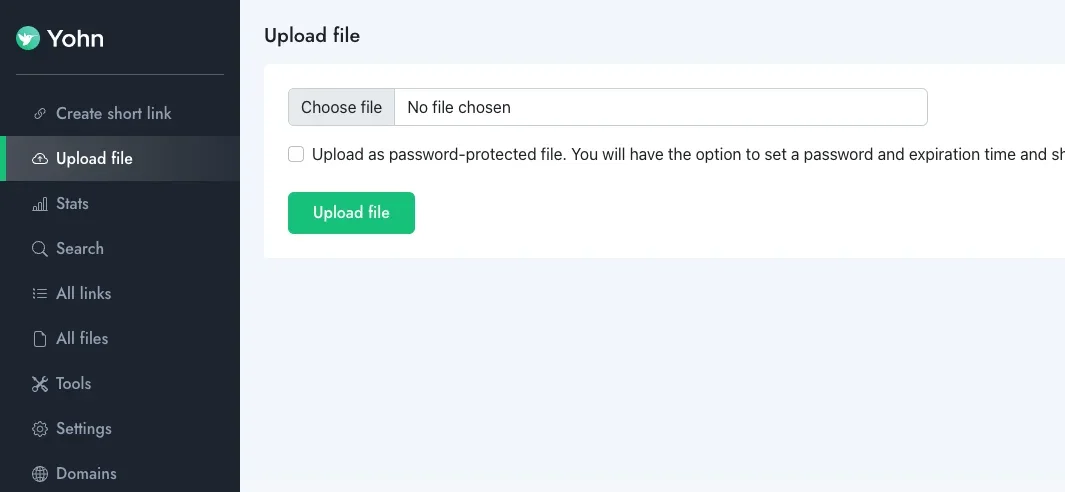Enable the password-protected file checkbox
The height and width of the screenshot is (492, 1065).
(x=296, y=154)
